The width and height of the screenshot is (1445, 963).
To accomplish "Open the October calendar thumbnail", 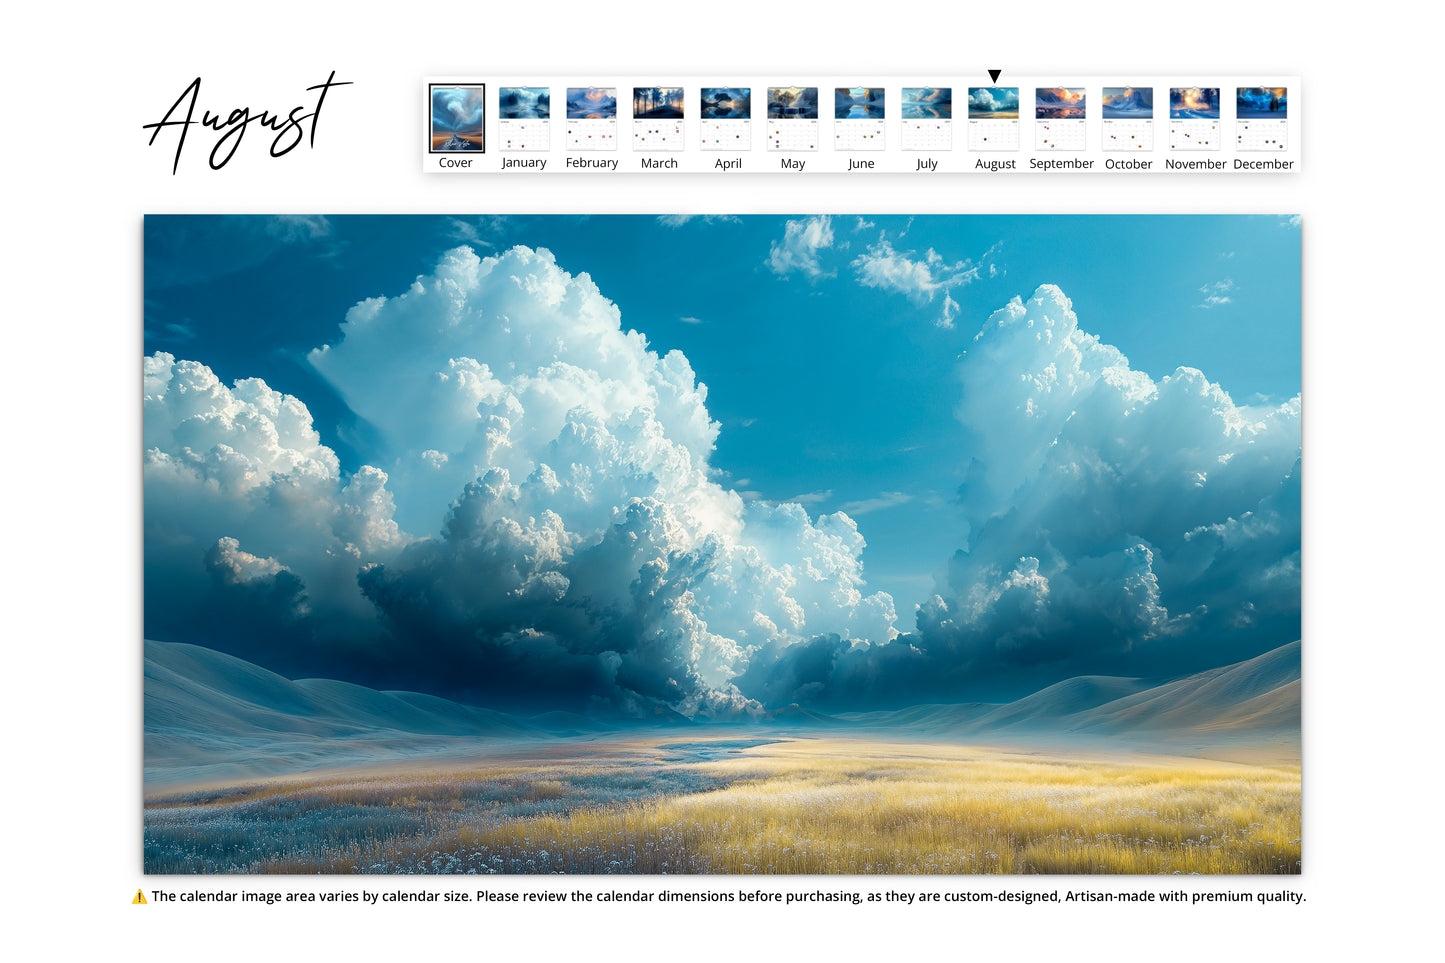I will click(1127, 119).
